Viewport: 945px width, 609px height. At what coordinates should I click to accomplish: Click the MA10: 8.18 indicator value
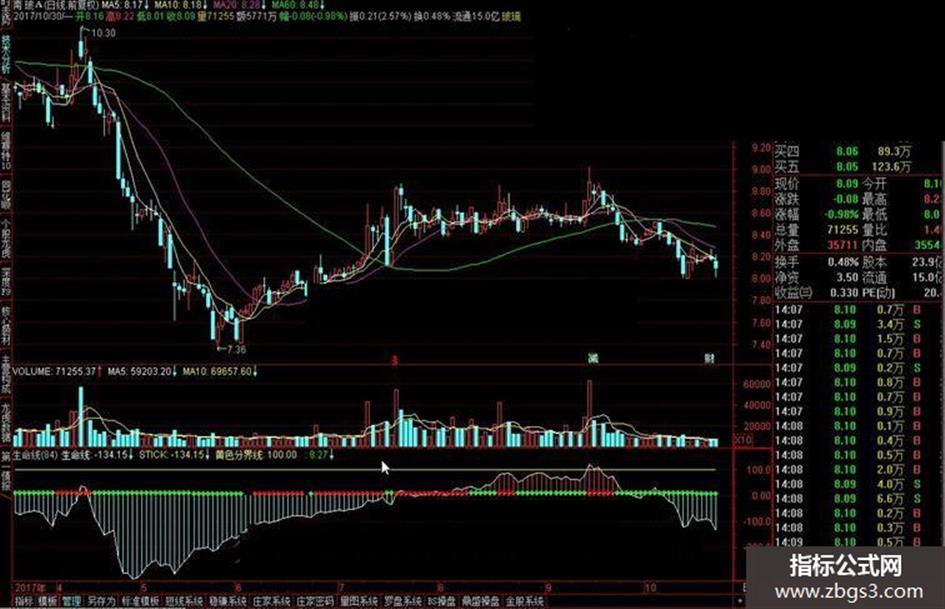pos(179,5)
